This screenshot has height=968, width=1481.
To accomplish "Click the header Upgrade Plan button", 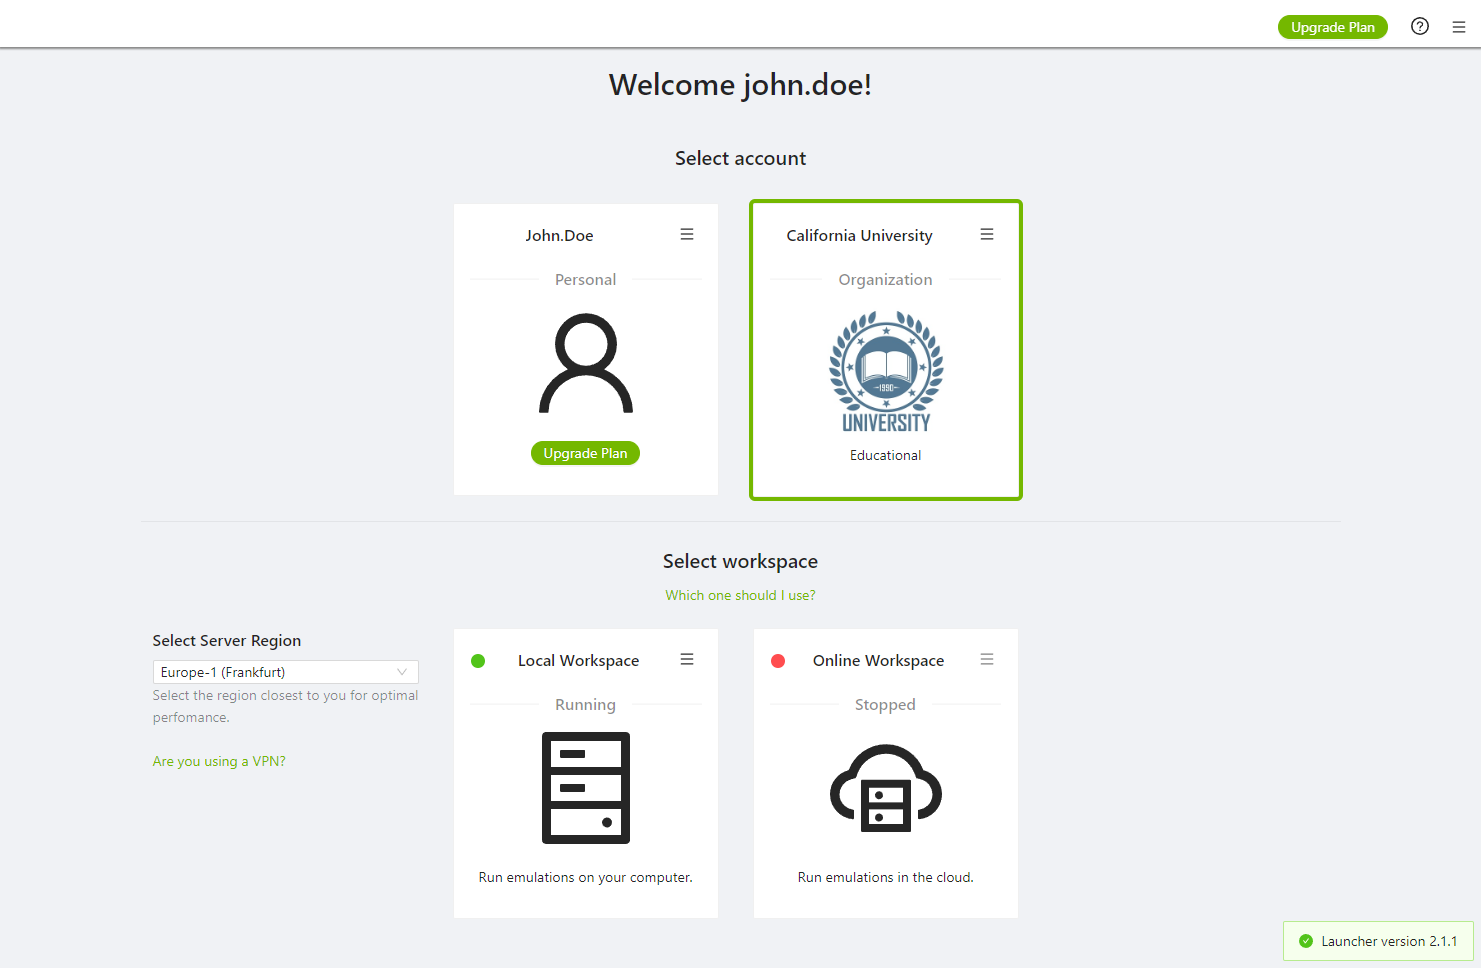I will [1332, 27].
